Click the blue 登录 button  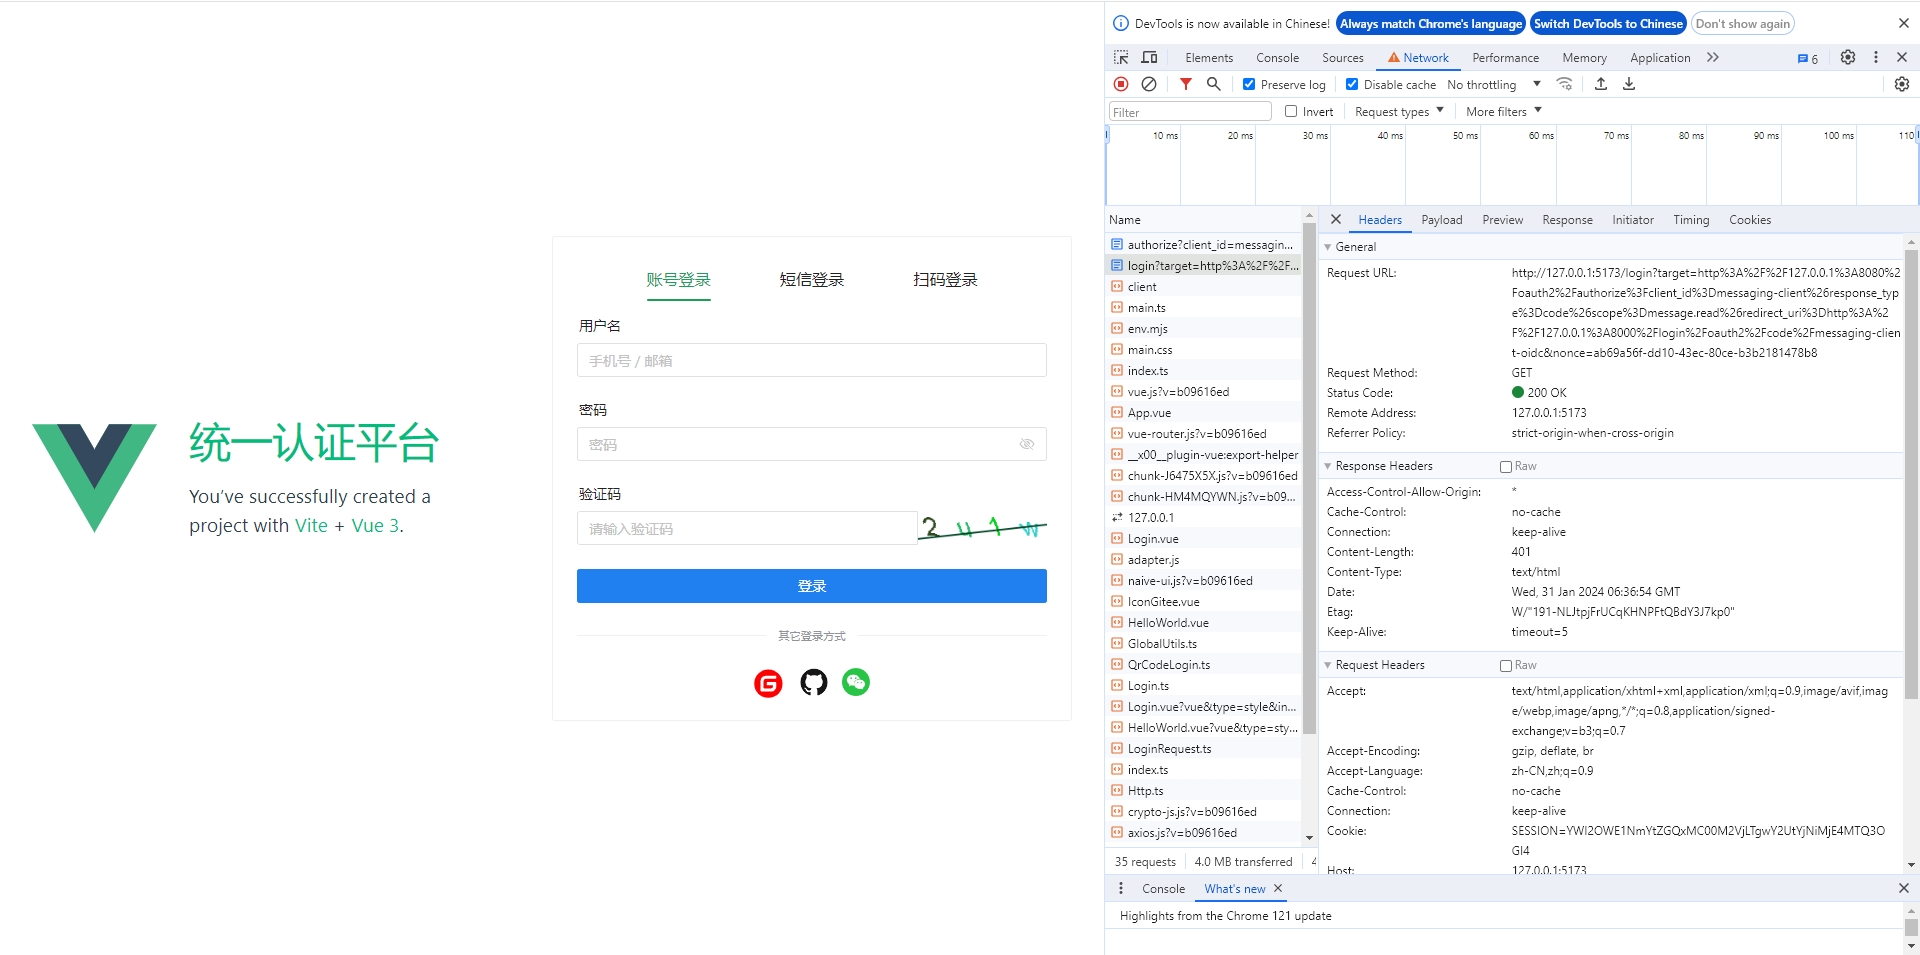click(x=811, y=586)
